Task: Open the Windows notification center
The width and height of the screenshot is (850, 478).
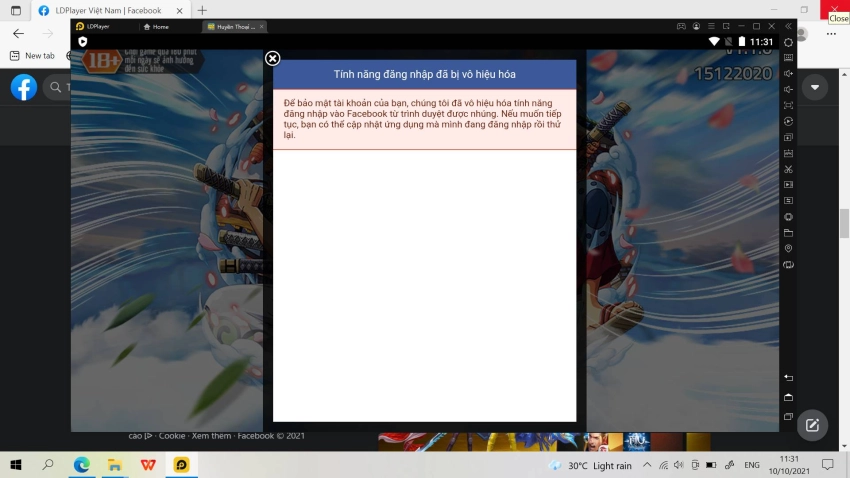Action: (x=827, y=464)
